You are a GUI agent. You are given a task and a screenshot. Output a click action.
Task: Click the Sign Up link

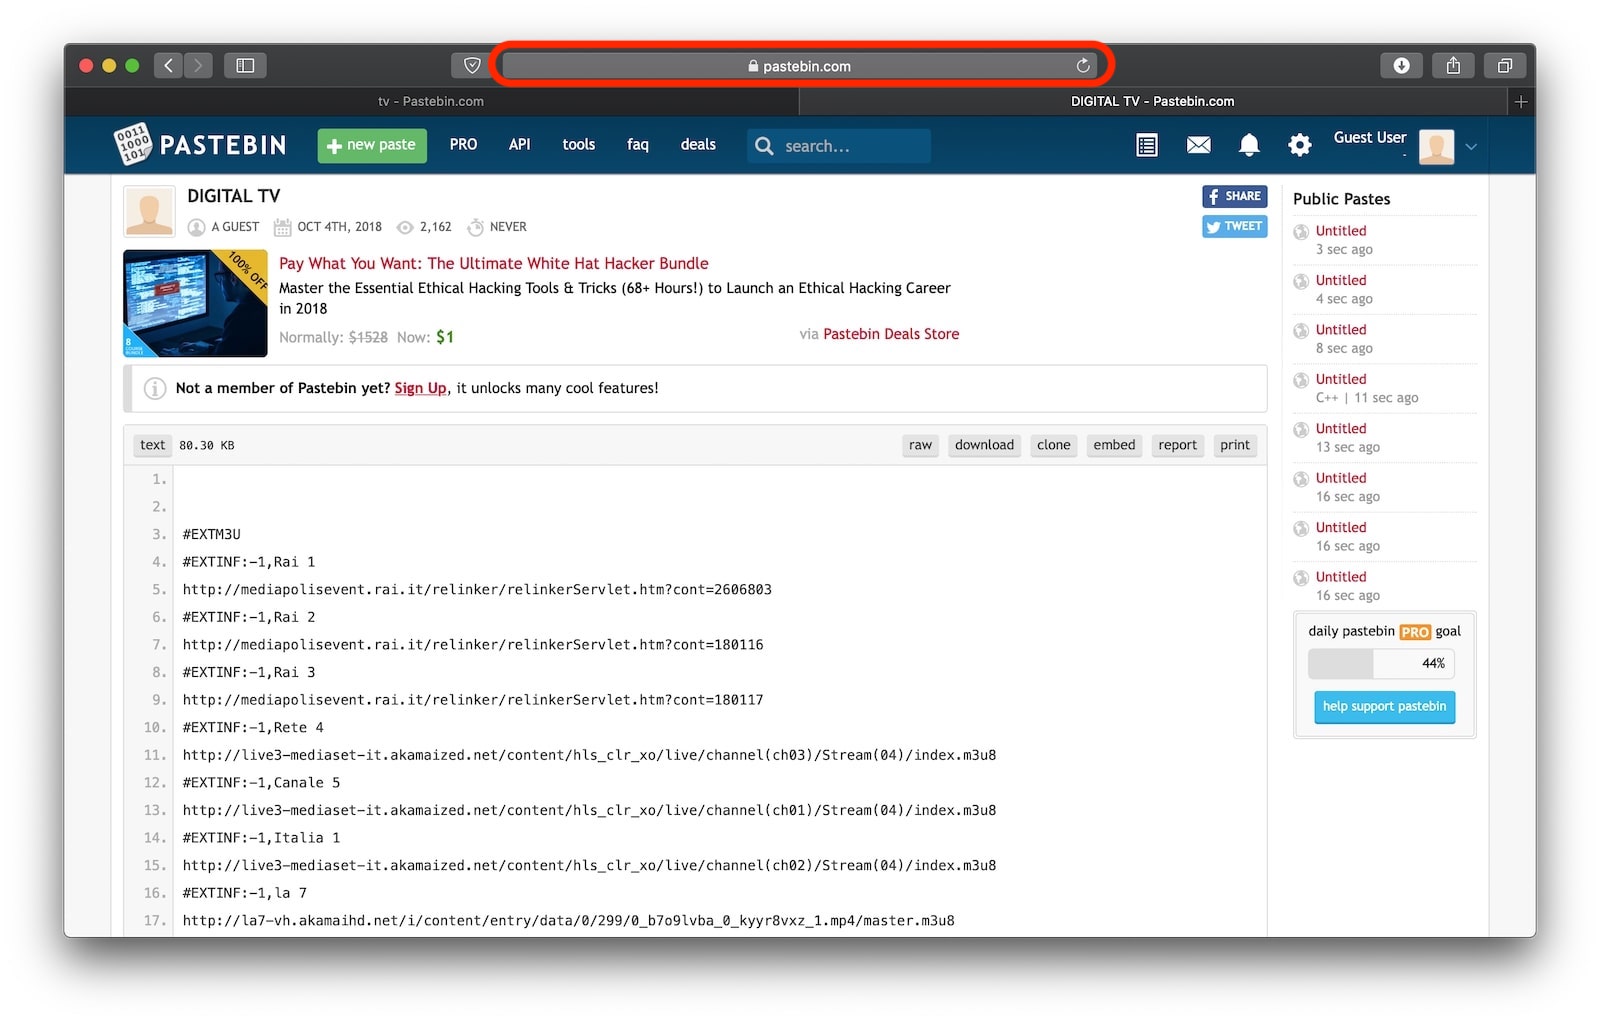click(420, 388)
